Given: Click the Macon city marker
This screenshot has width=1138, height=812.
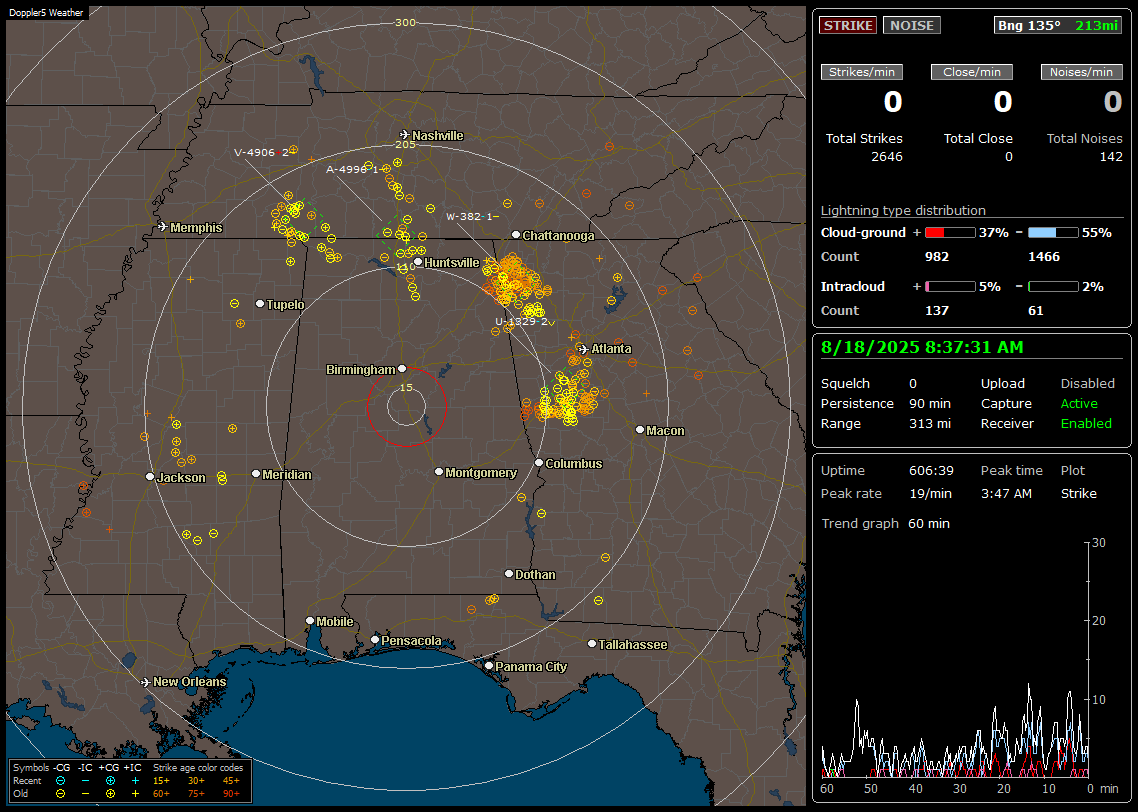Looking at the screenshot, I should coord(639,430).
